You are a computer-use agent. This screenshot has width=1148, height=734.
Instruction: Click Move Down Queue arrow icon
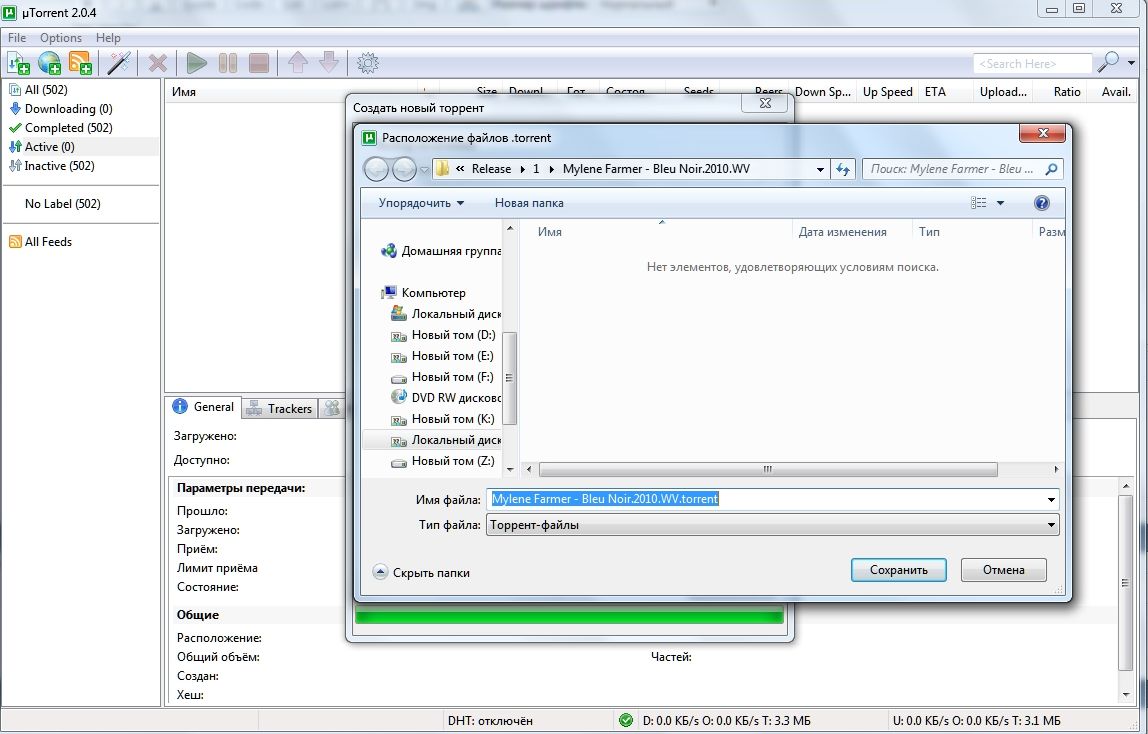coord(329,63)
